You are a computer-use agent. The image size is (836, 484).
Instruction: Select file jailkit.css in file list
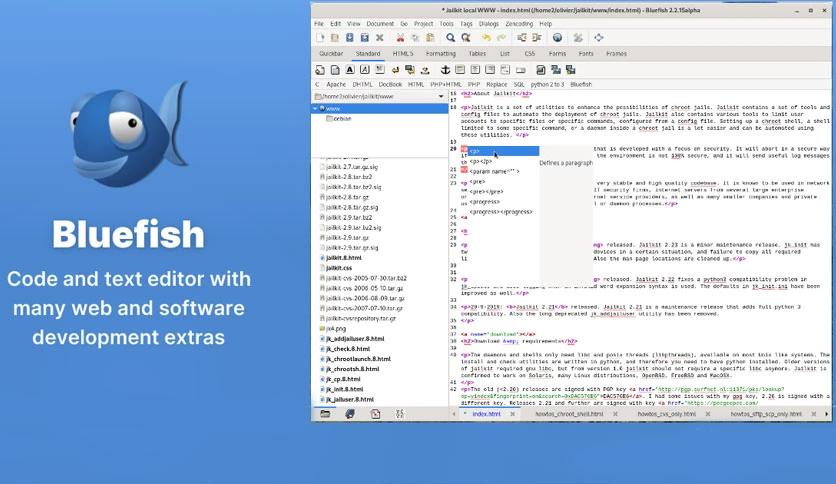[x=339, y=268]
